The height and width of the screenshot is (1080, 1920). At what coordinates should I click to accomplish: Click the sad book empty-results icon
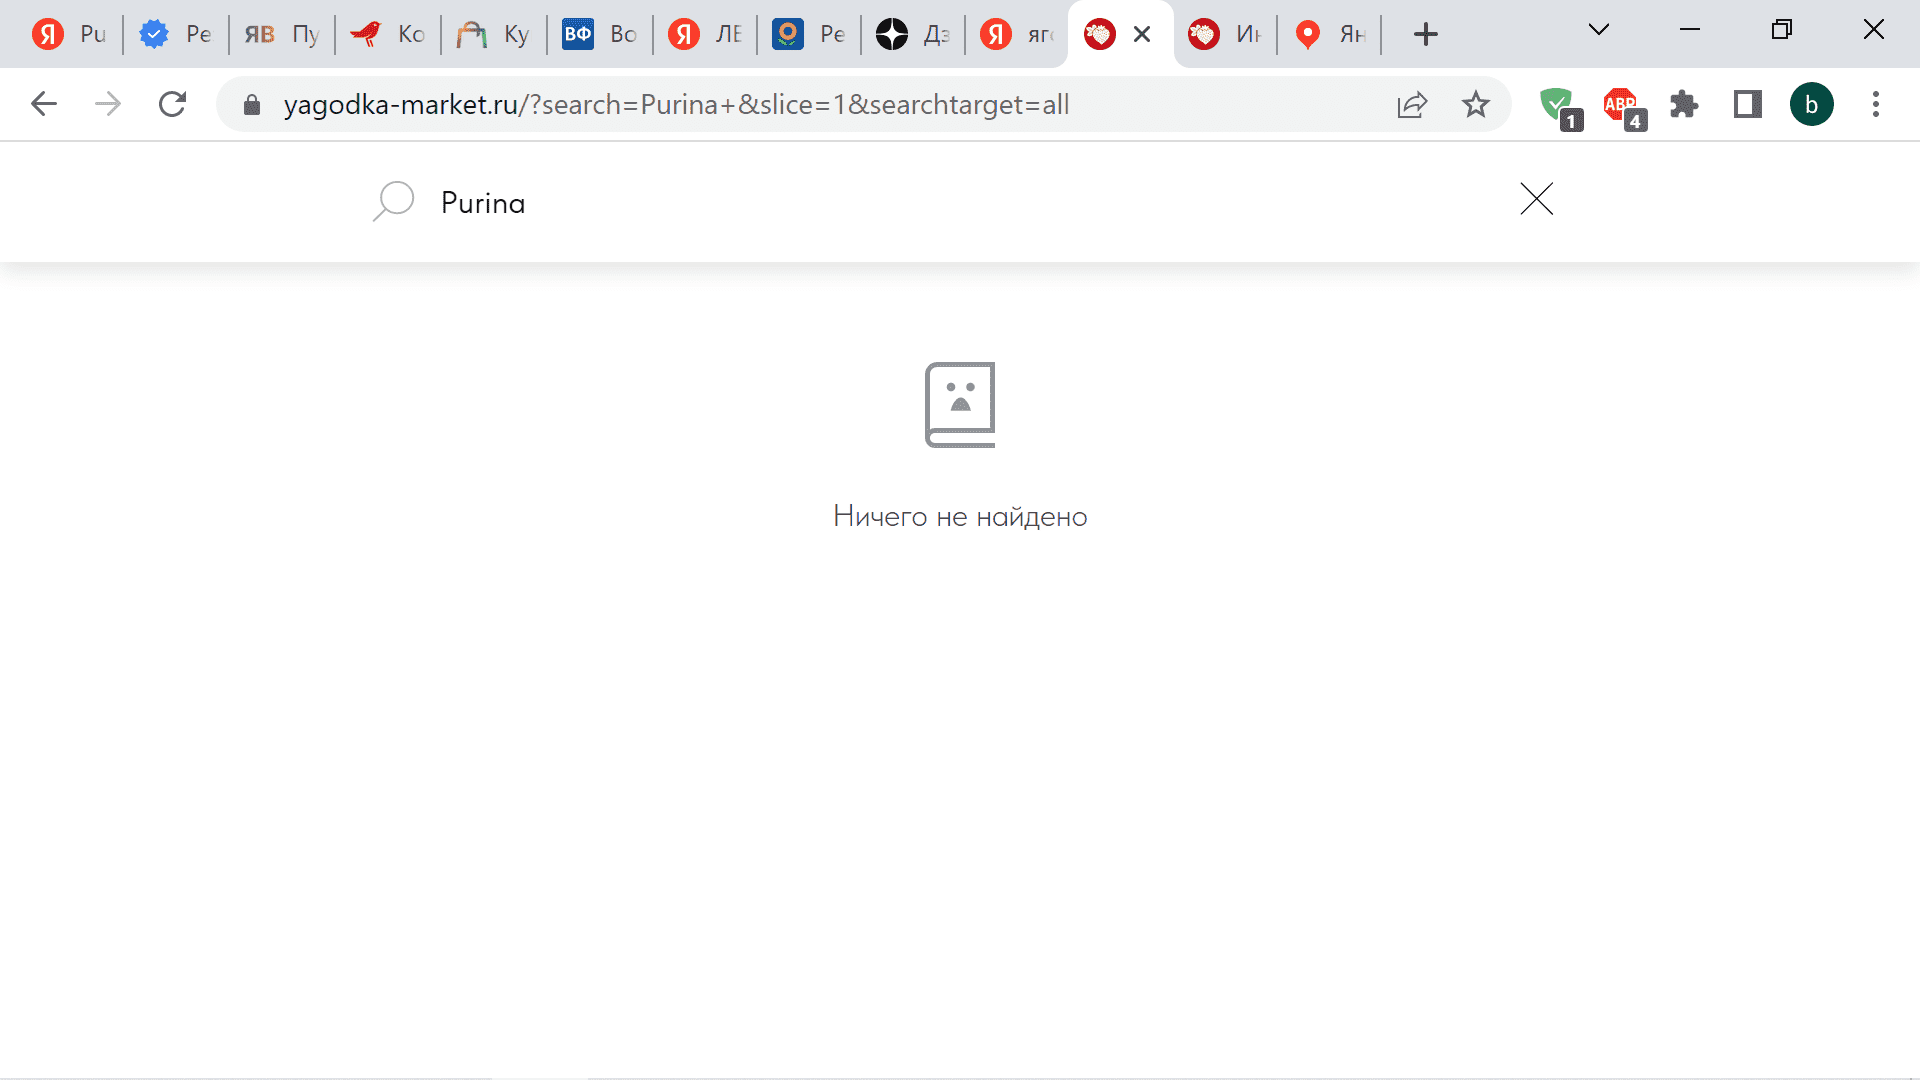(x=960, y=404)
